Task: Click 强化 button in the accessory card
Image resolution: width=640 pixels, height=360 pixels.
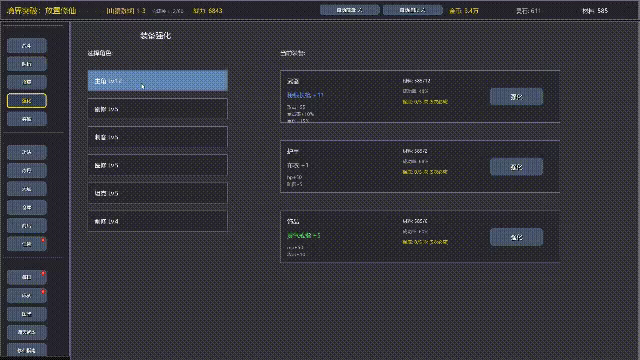Action: 516,237
